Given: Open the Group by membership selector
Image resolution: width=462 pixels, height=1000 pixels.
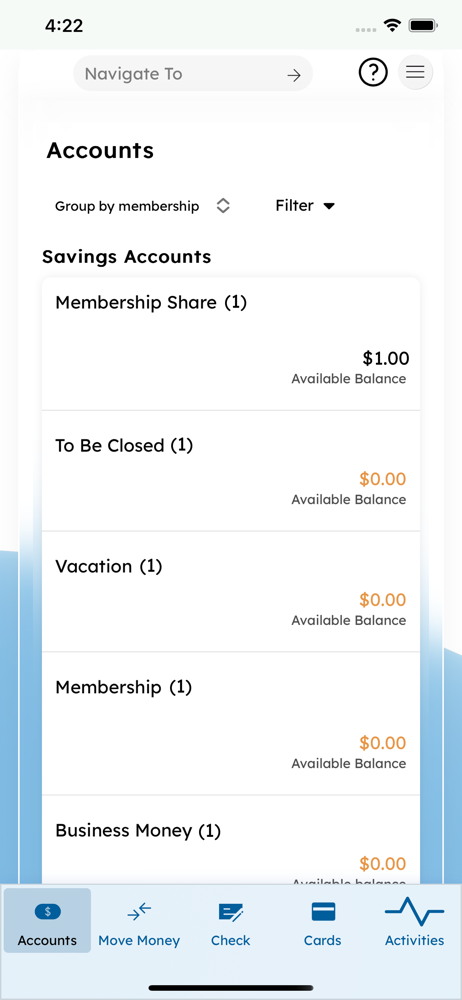Looking at the screenshot, I should click(142, 206).
